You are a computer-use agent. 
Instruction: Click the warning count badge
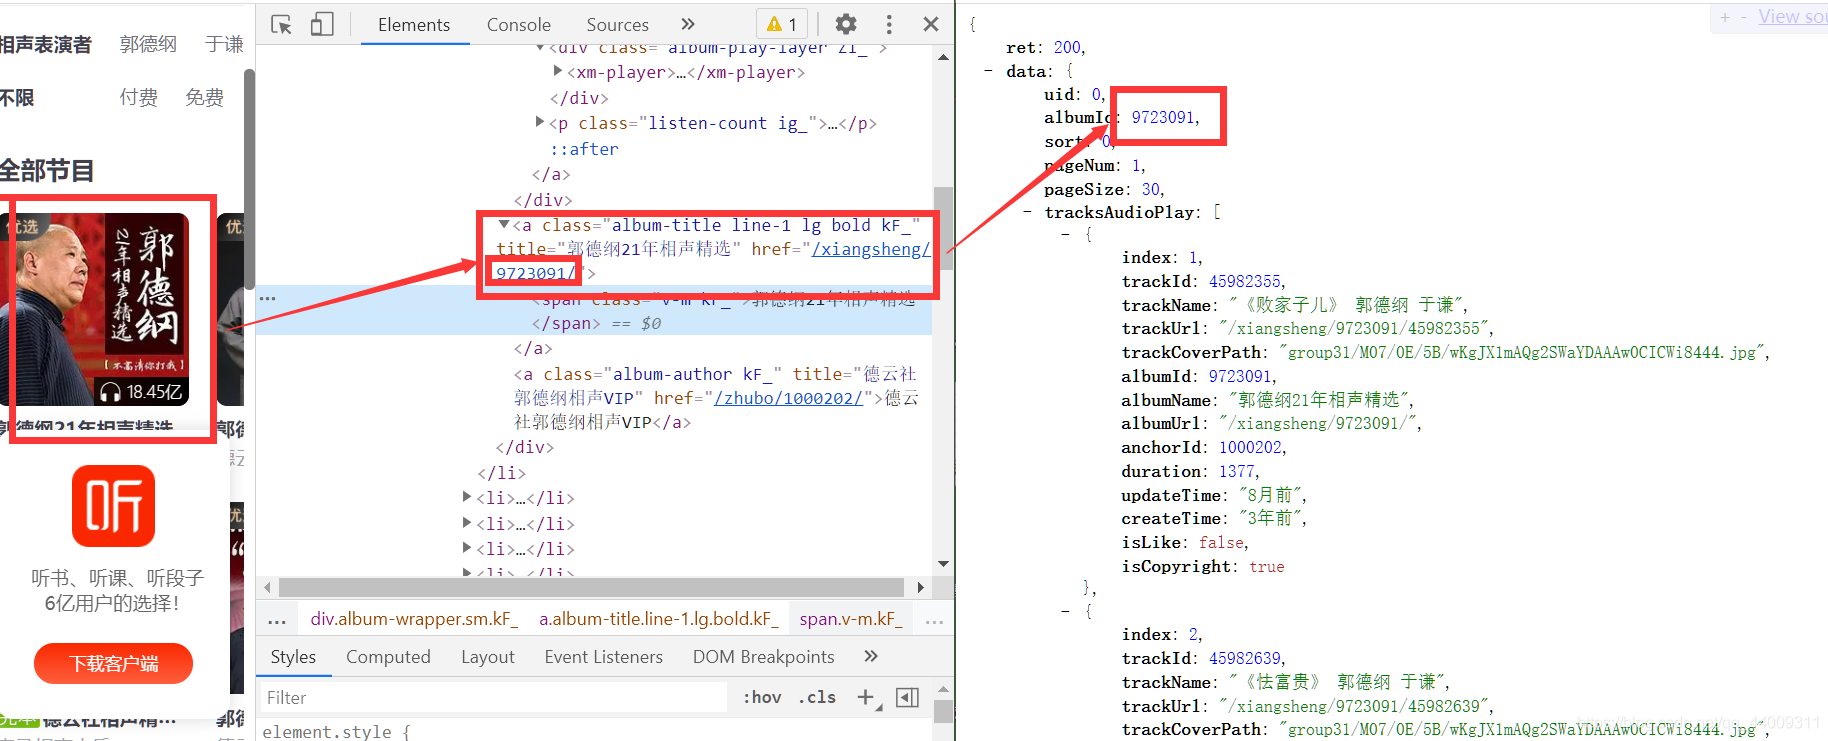782,24
